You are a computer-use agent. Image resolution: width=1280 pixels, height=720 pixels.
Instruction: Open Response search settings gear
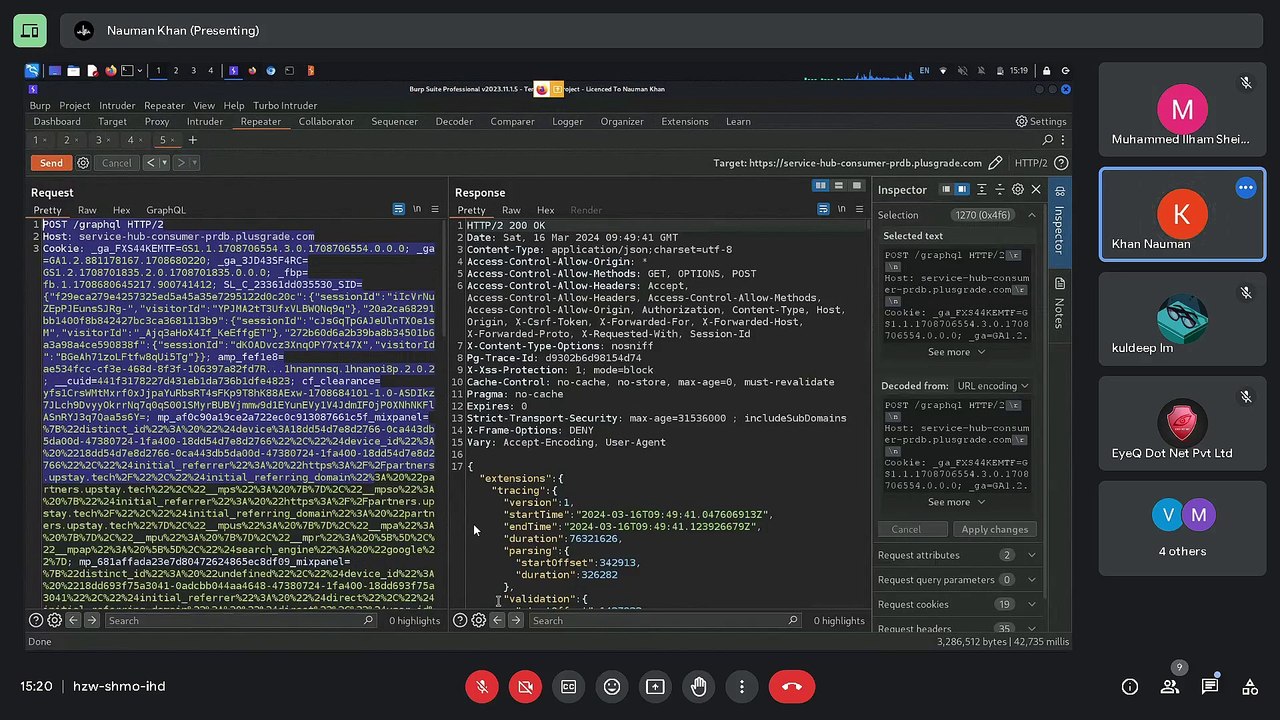(479, 620)
